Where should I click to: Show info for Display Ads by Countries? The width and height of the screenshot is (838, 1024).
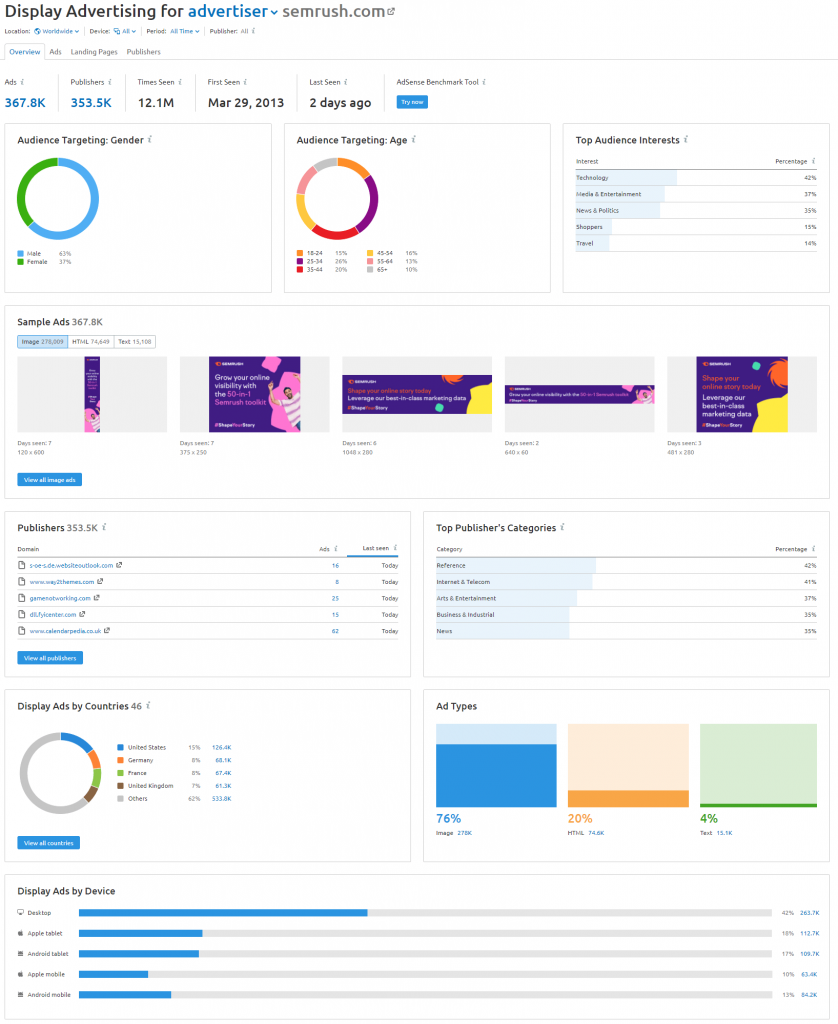(148, 705)
